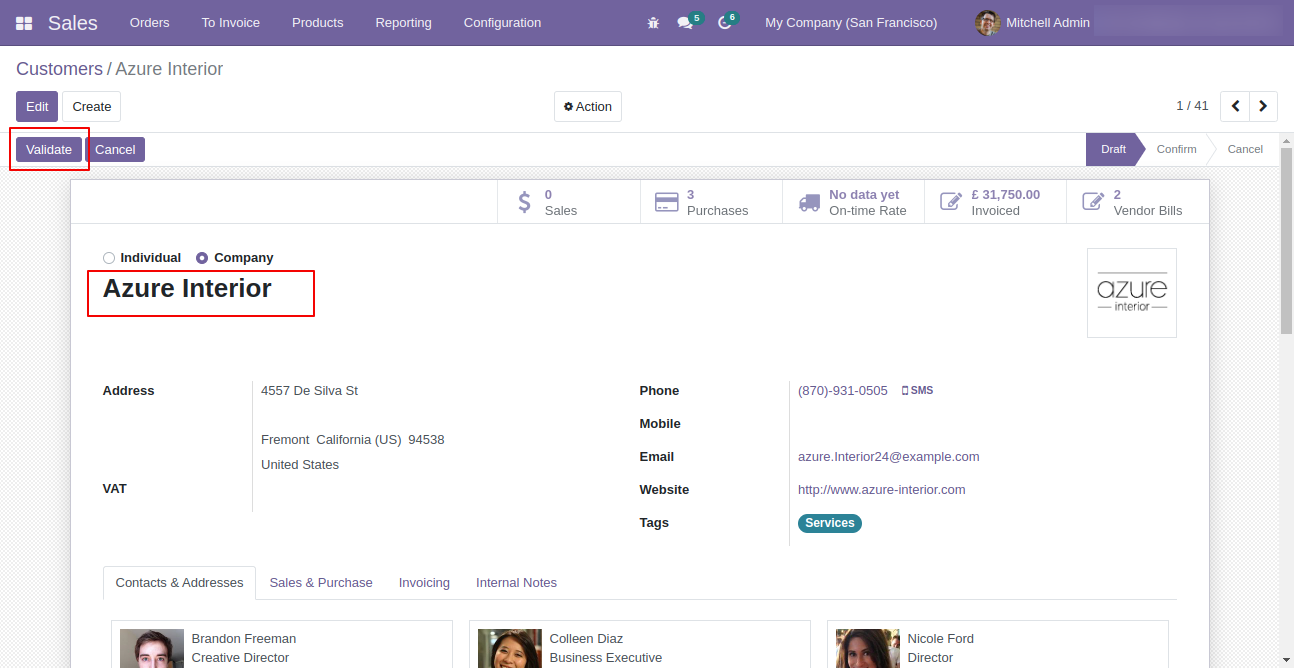Open the activities clock icon
Viewport: 1294px width, 668px height.
pos(725,23)
